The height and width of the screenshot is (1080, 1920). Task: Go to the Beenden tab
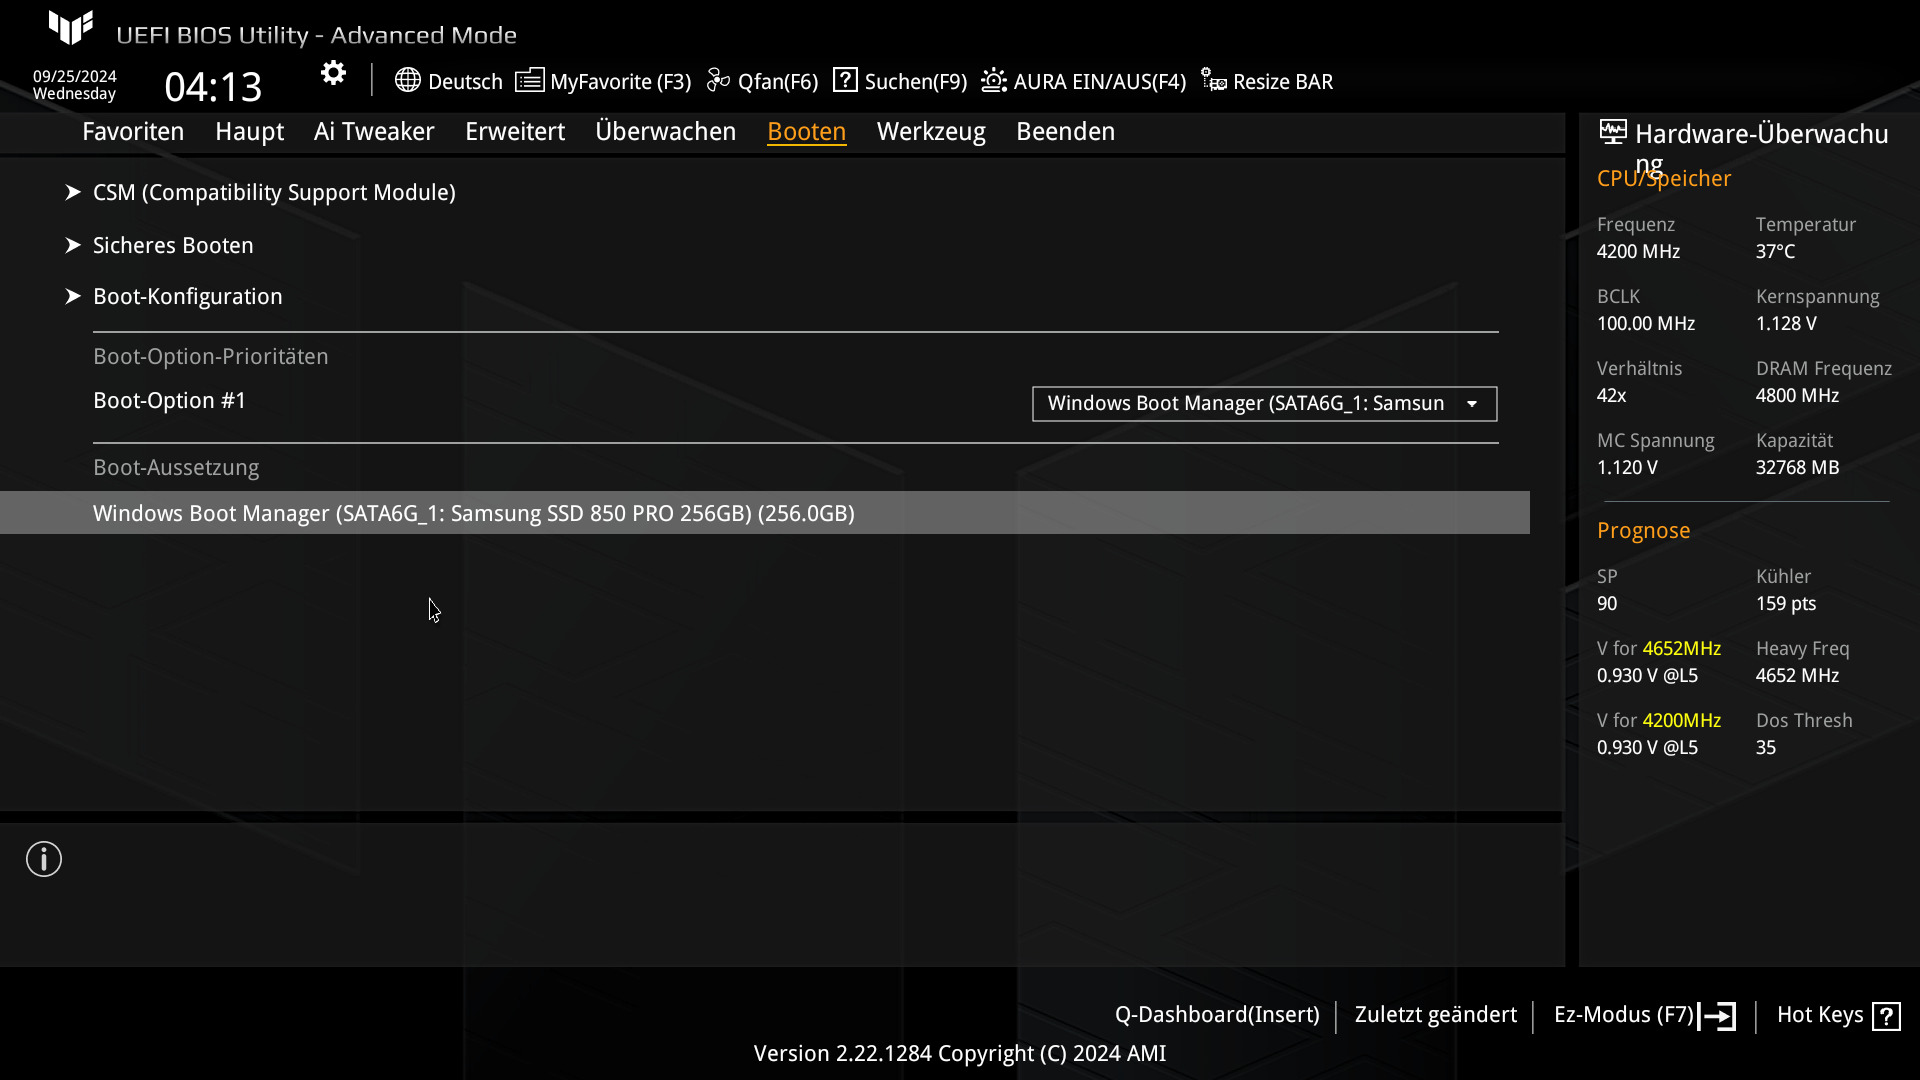pyautogui.click(x=1065, y=131)
